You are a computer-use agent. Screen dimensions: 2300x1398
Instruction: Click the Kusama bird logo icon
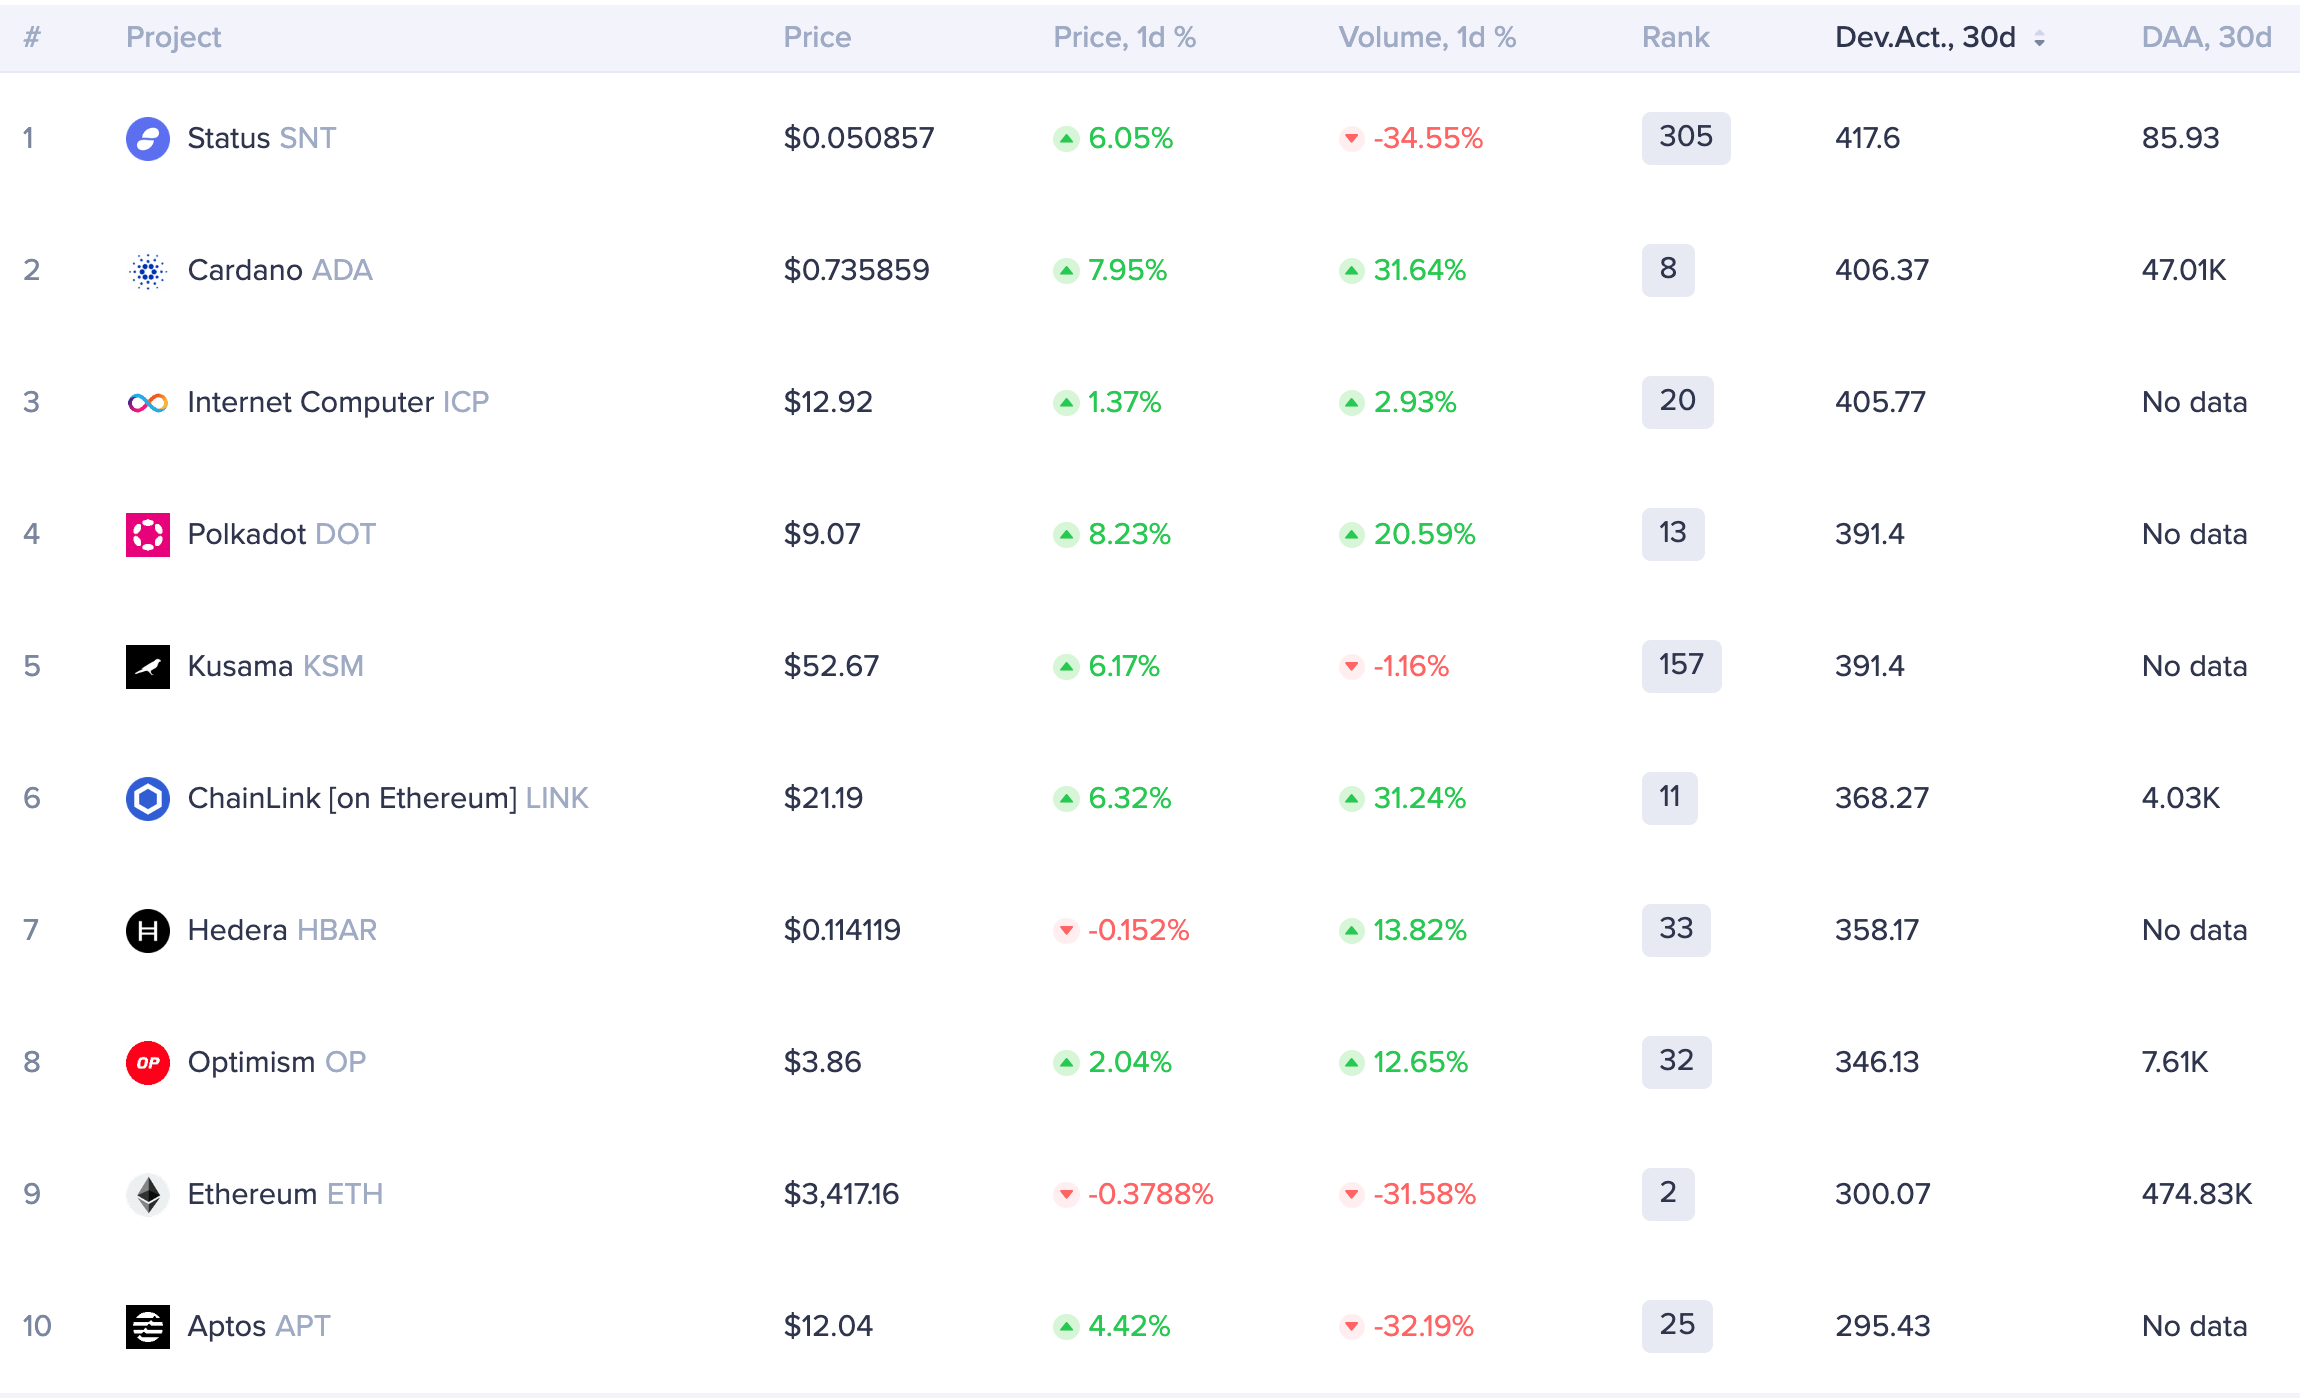point(147,666)
